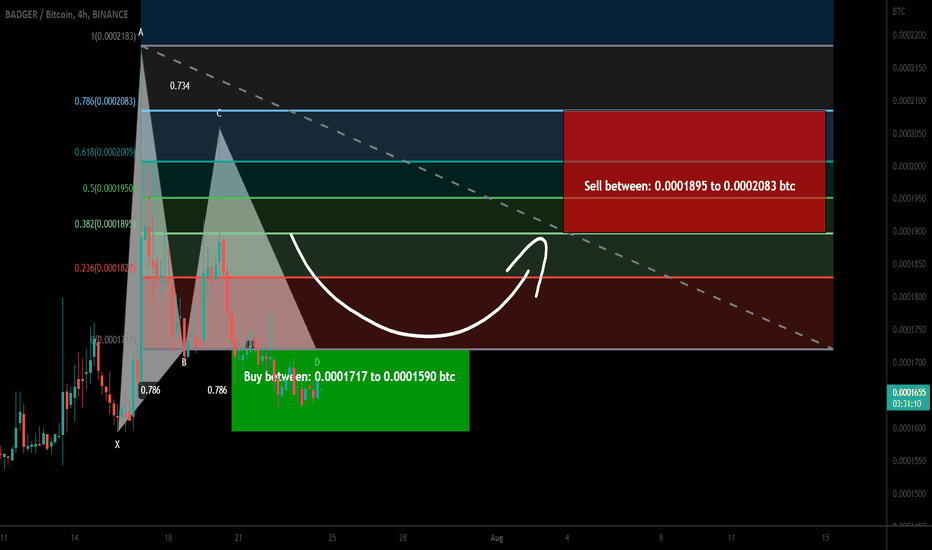Click 0.0001600 on the price axis
This screenshot has width=932, height=550.
[x=909, y=428]
